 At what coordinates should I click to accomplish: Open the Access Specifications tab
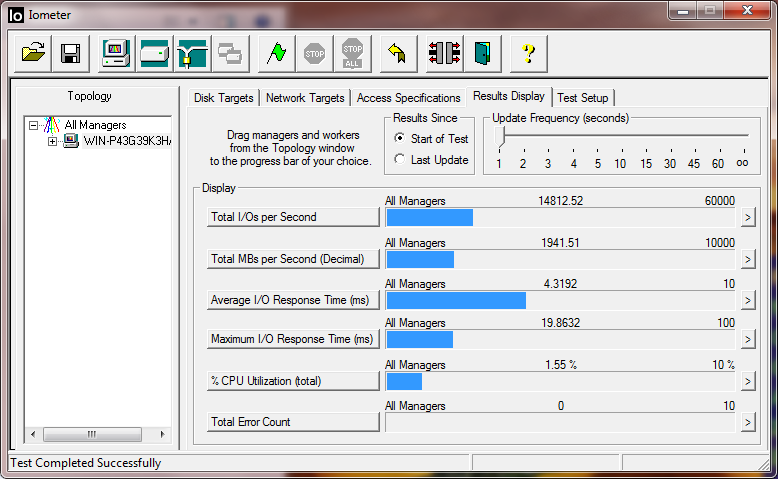pos(408,98)
